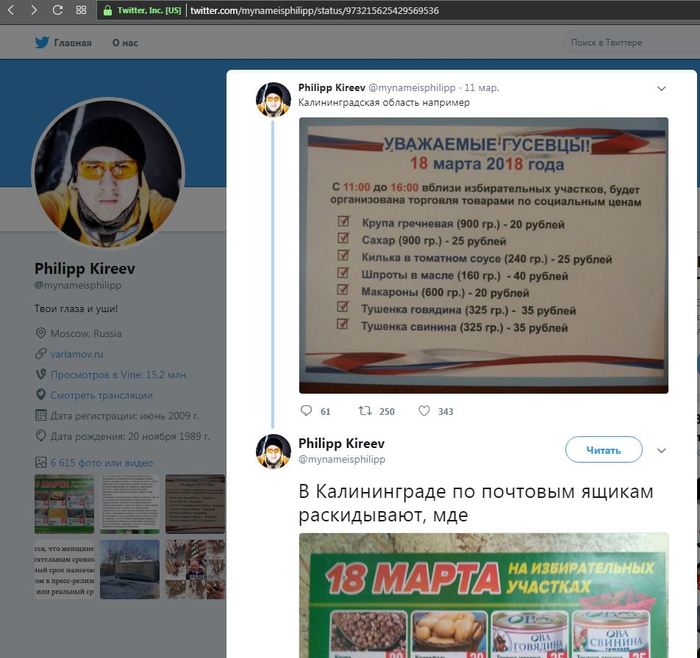Click the Поиск в Твиттере search field

(630, 43)
